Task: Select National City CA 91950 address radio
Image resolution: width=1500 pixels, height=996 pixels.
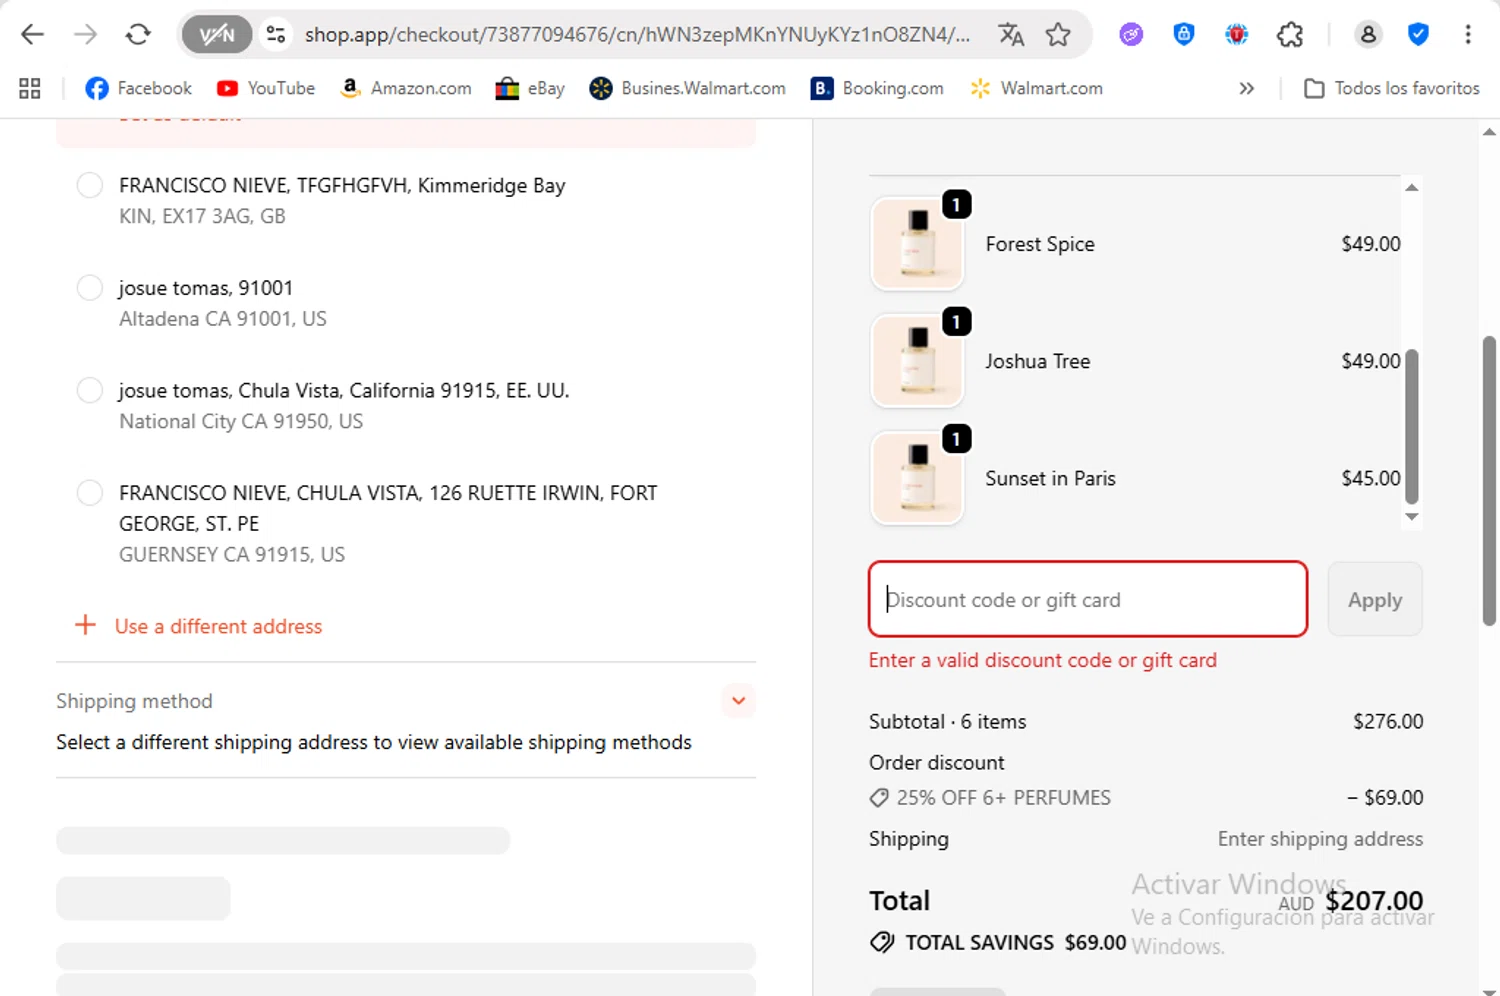Action: pos(90,390)
